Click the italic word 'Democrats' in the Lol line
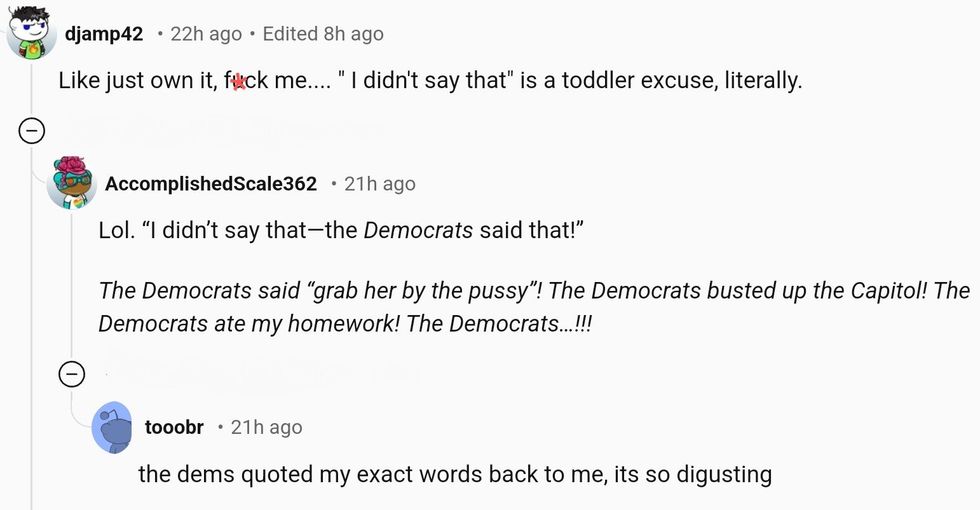Screen dimensions: 980x510 pyautogui.click(x=417, y=231)
